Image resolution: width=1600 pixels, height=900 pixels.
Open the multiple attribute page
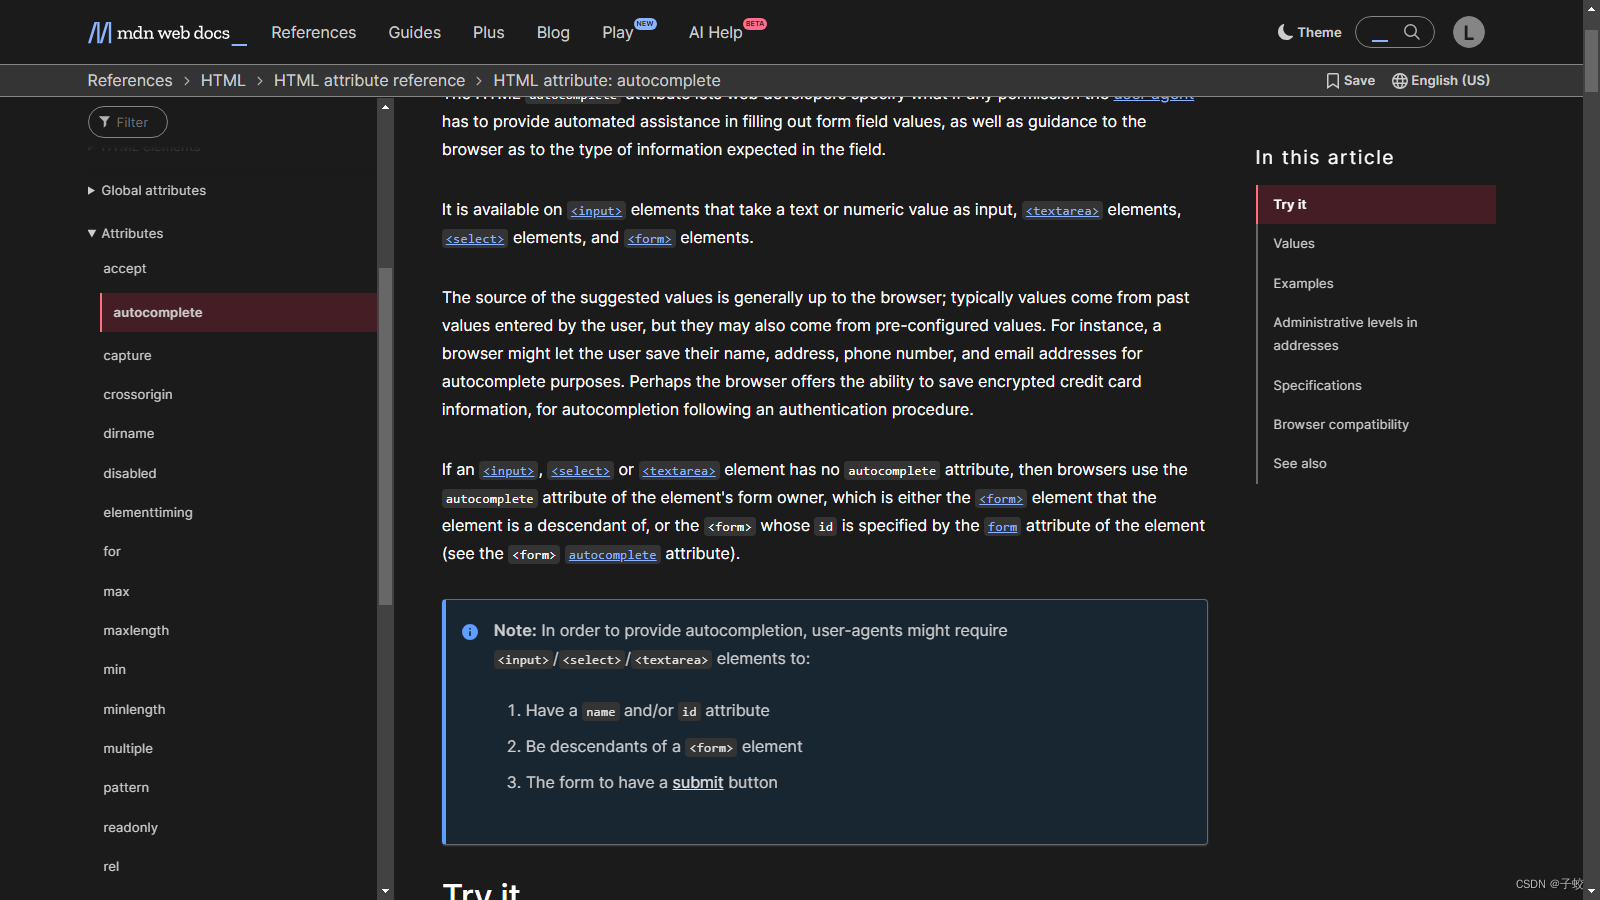(128, 748)
